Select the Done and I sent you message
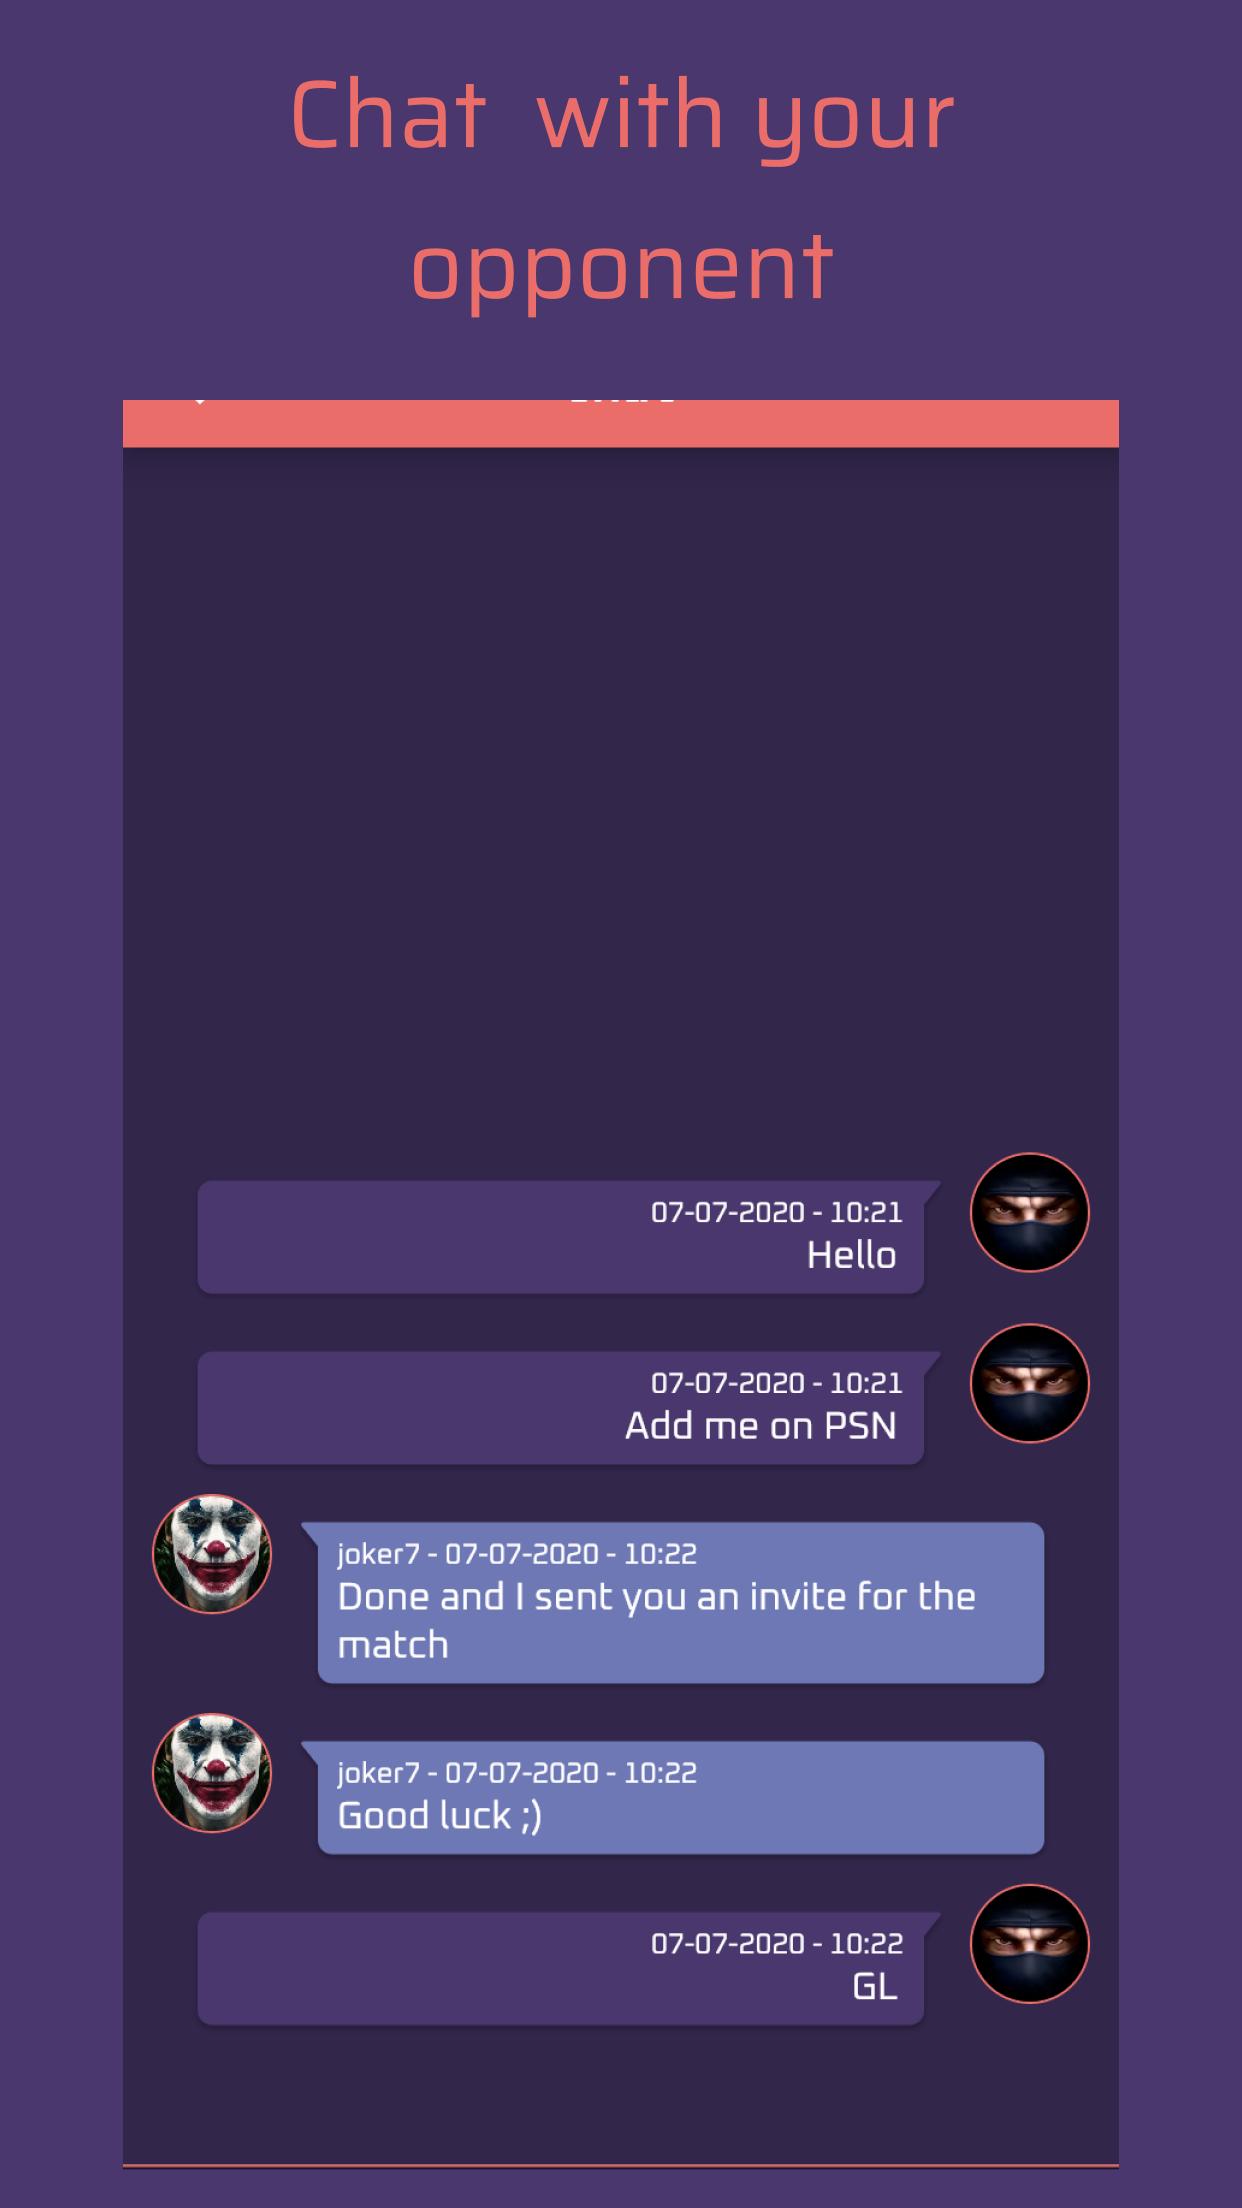This screenshot has height=2208, width=1242. [x=673, y=1603]
